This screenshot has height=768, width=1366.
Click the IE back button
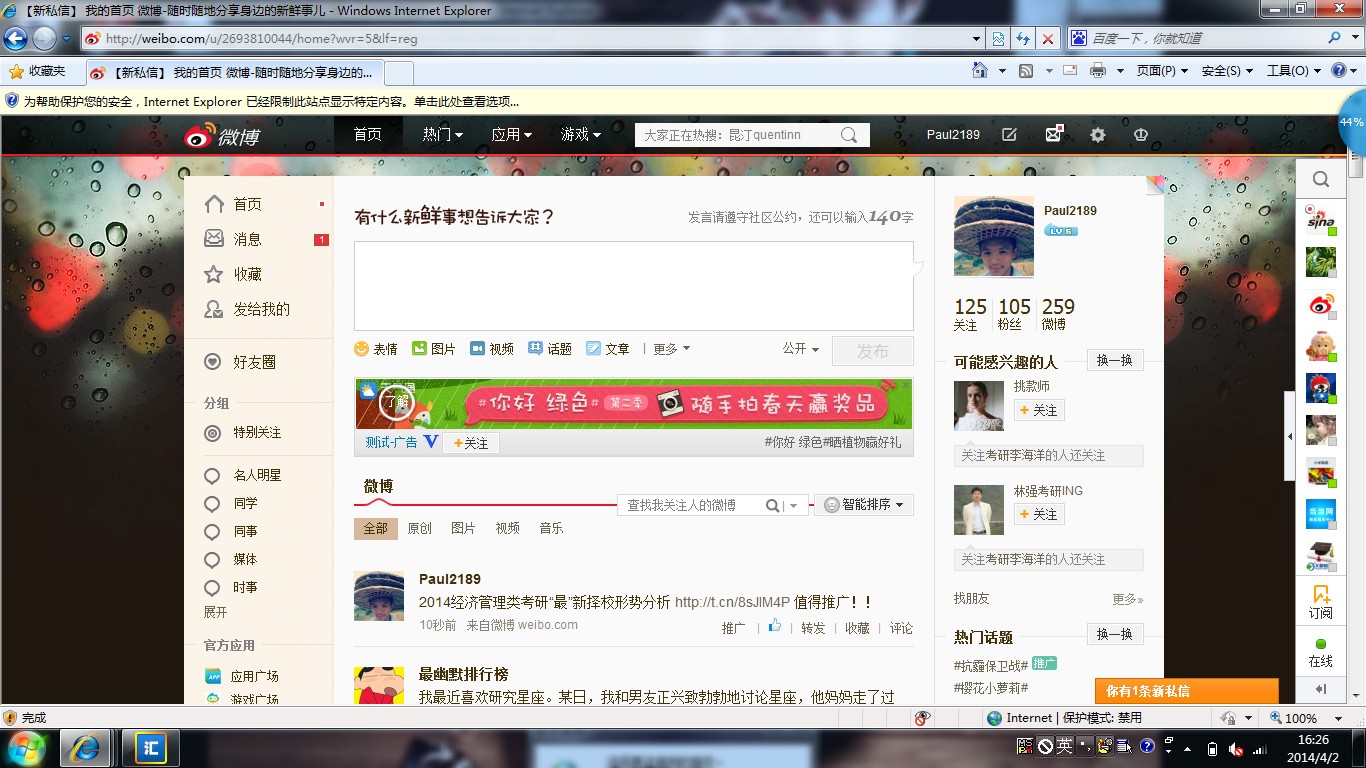15,39
